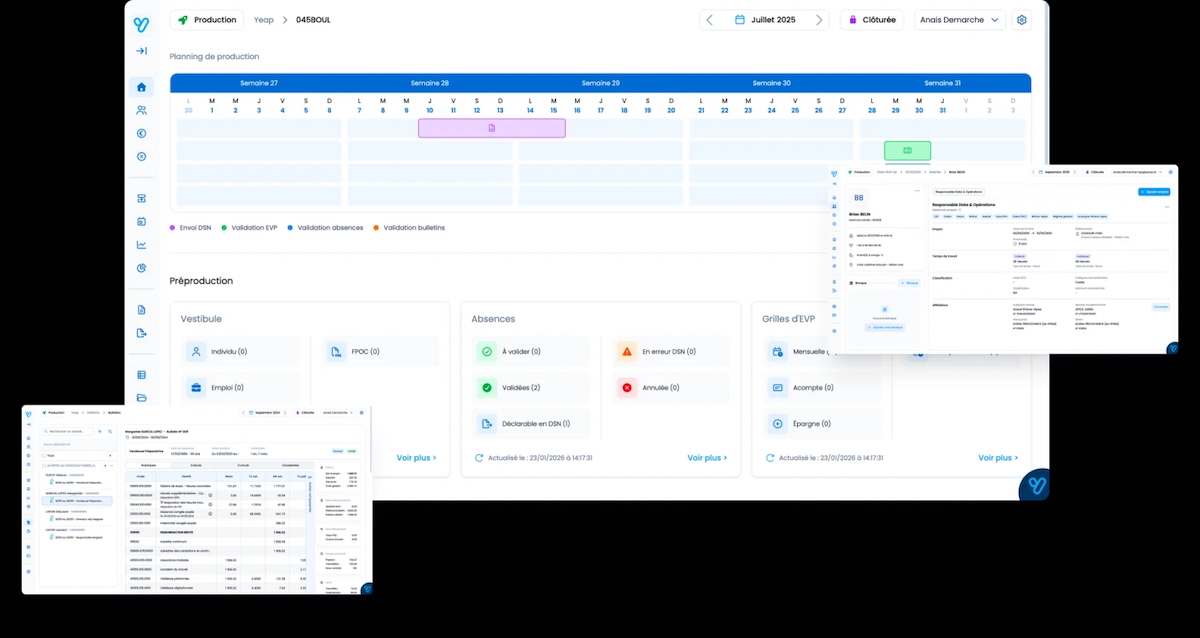1200x638 pixels.
Task: Switch to Cumuls tab in bulletin window
Action: 243,465
